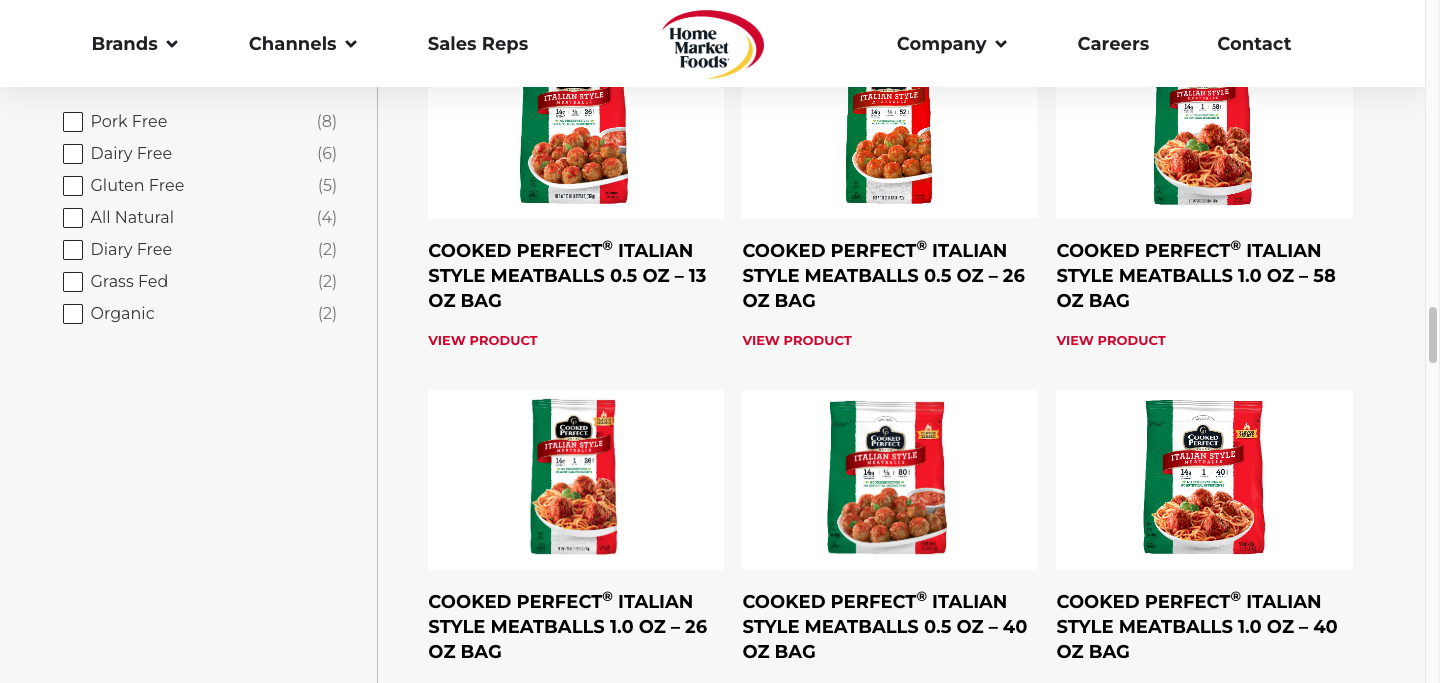Click View Product for 13 oz bag
The height and width of the screenshot is (683, 1440).
click(483, 341)
